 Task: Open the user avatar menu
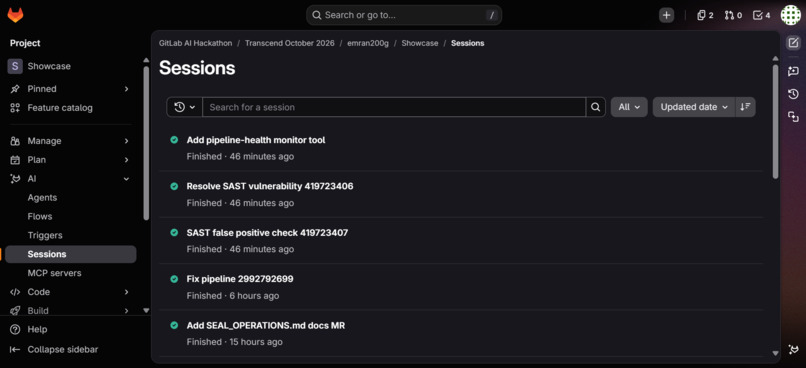[x=791, y=15]
